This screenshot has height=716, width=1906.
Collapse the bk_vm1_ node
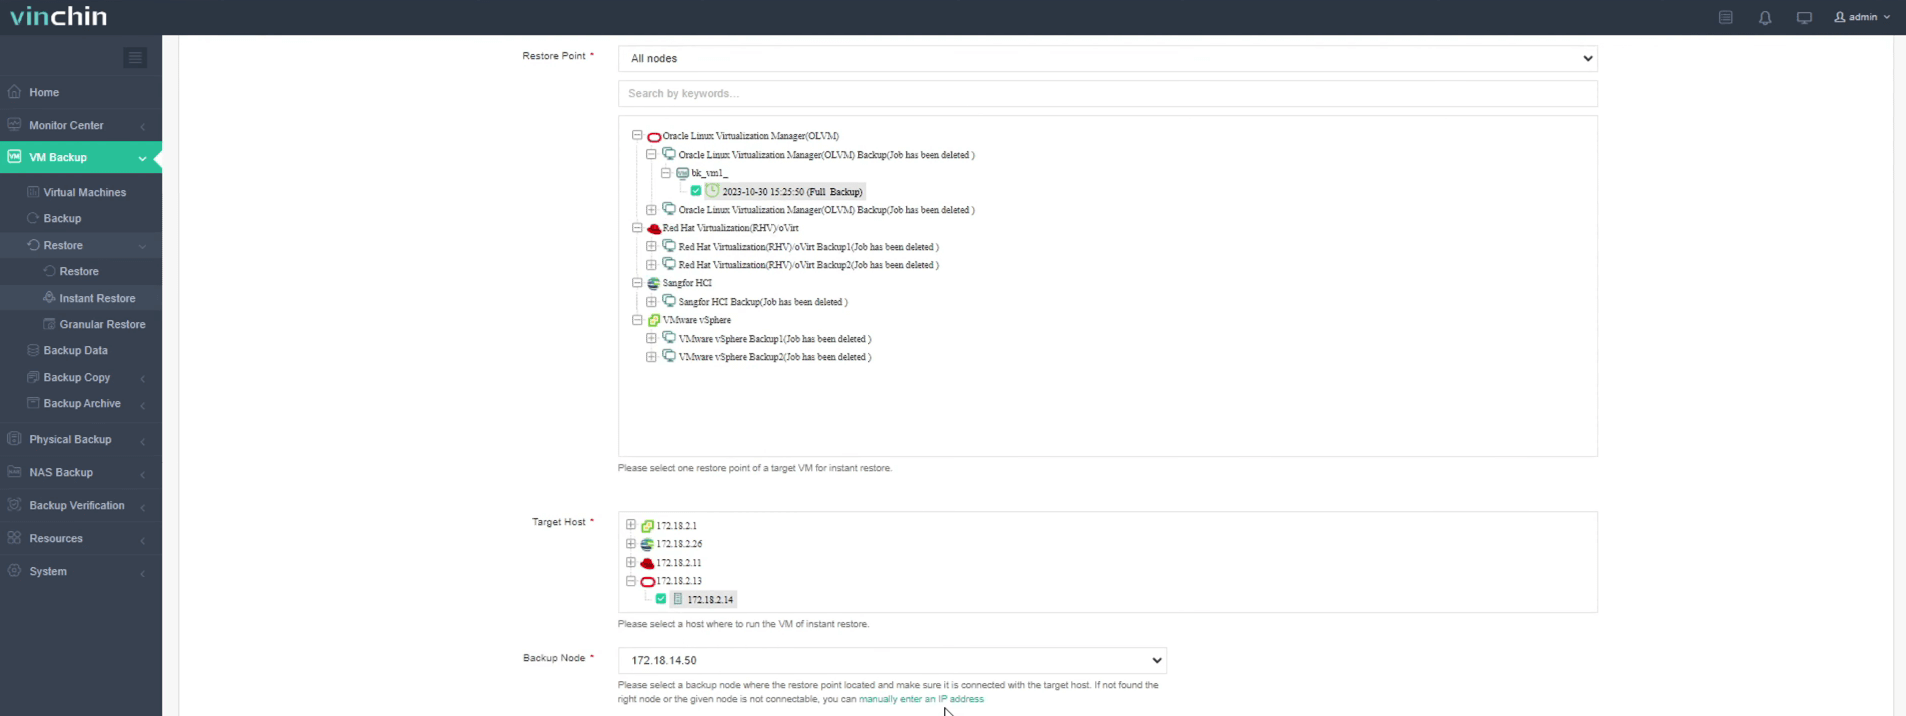tap(666, 172)
